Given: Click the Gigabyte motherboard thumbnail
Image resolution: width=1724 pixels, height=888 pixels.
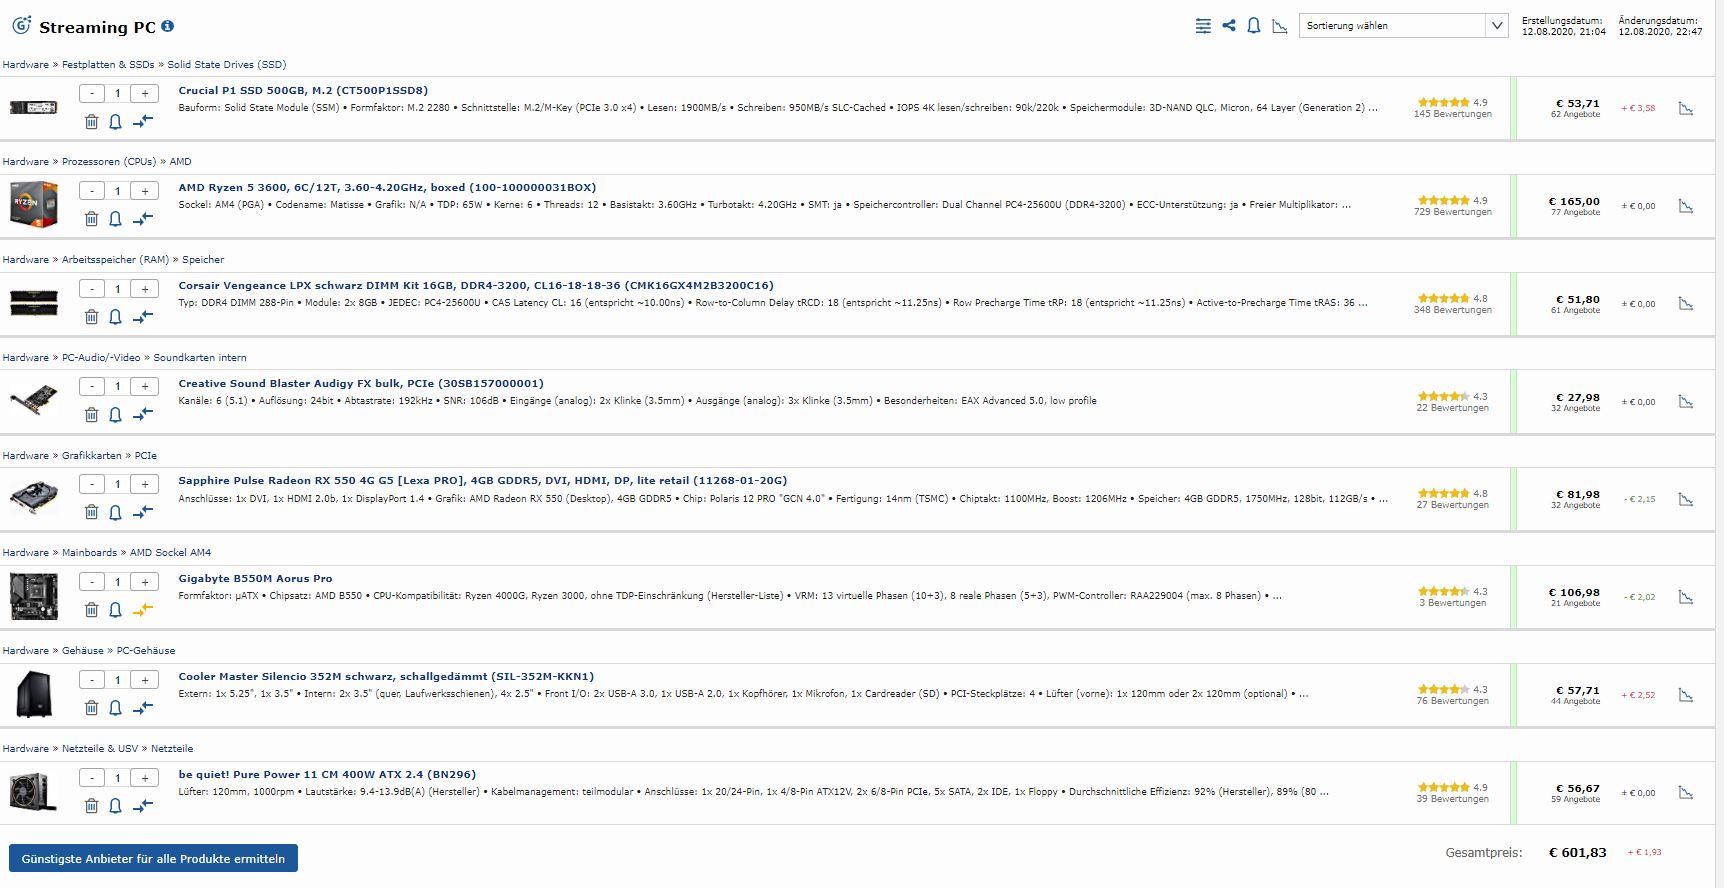Looking at the screenshot, I should point(34,596).
